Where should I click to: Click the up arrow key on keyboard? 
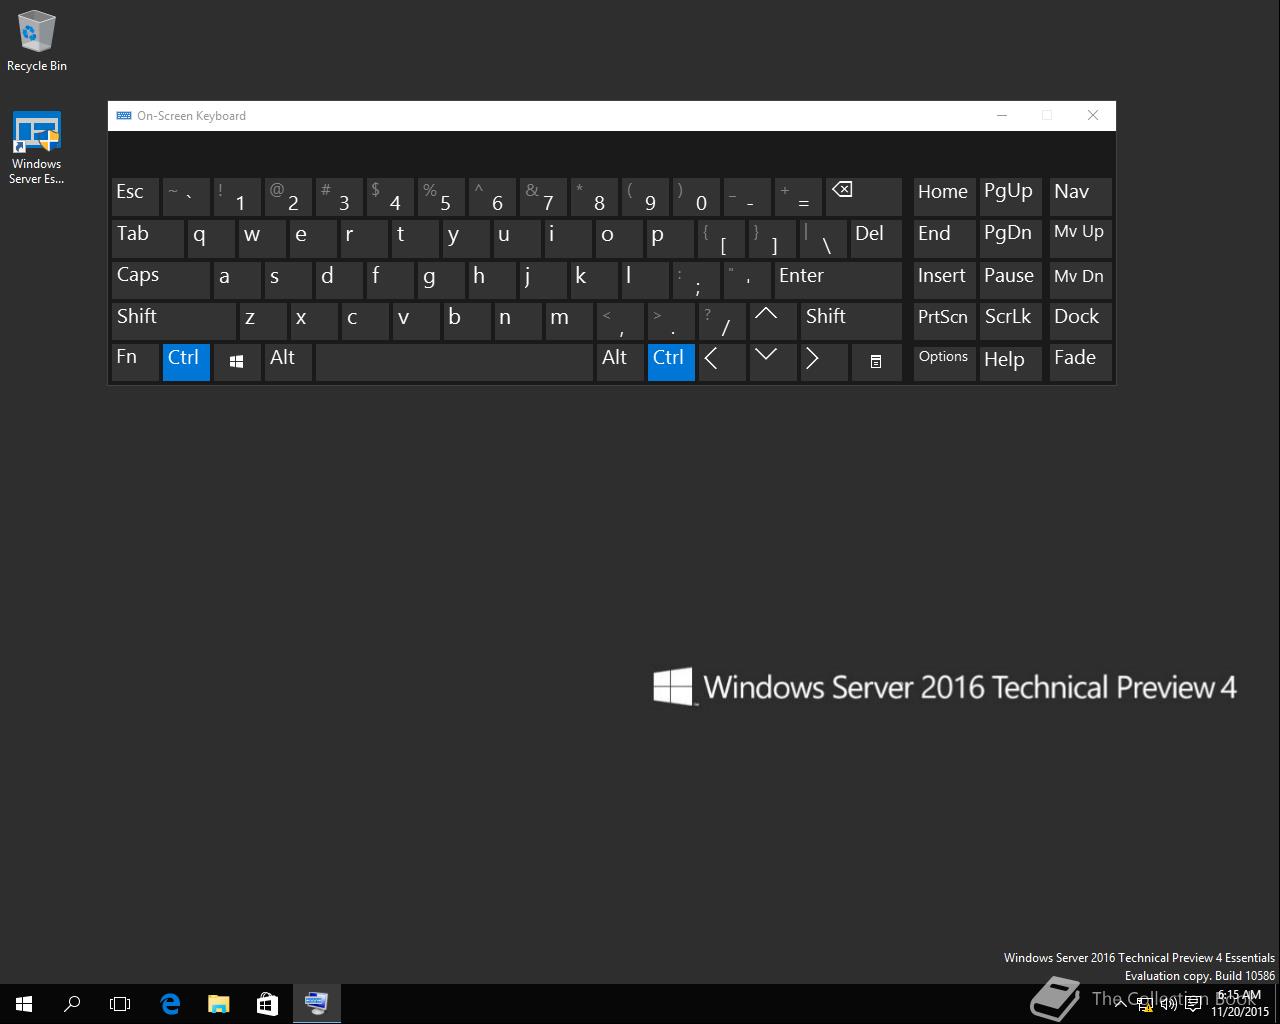pyautogui.click(x=773, y=321)
